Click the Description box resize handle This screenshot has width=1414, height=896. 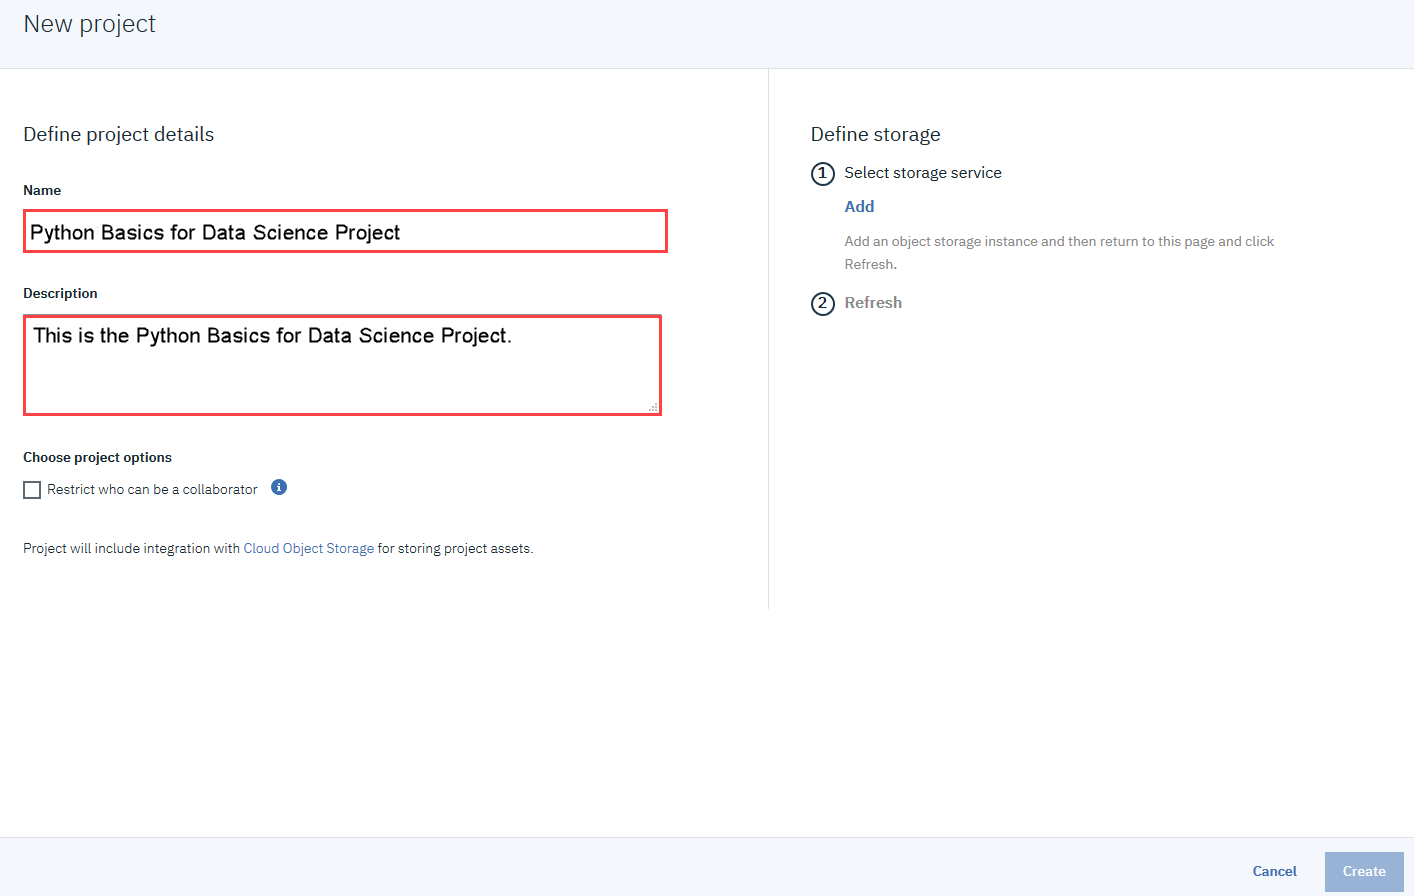(x=653, y=407)
